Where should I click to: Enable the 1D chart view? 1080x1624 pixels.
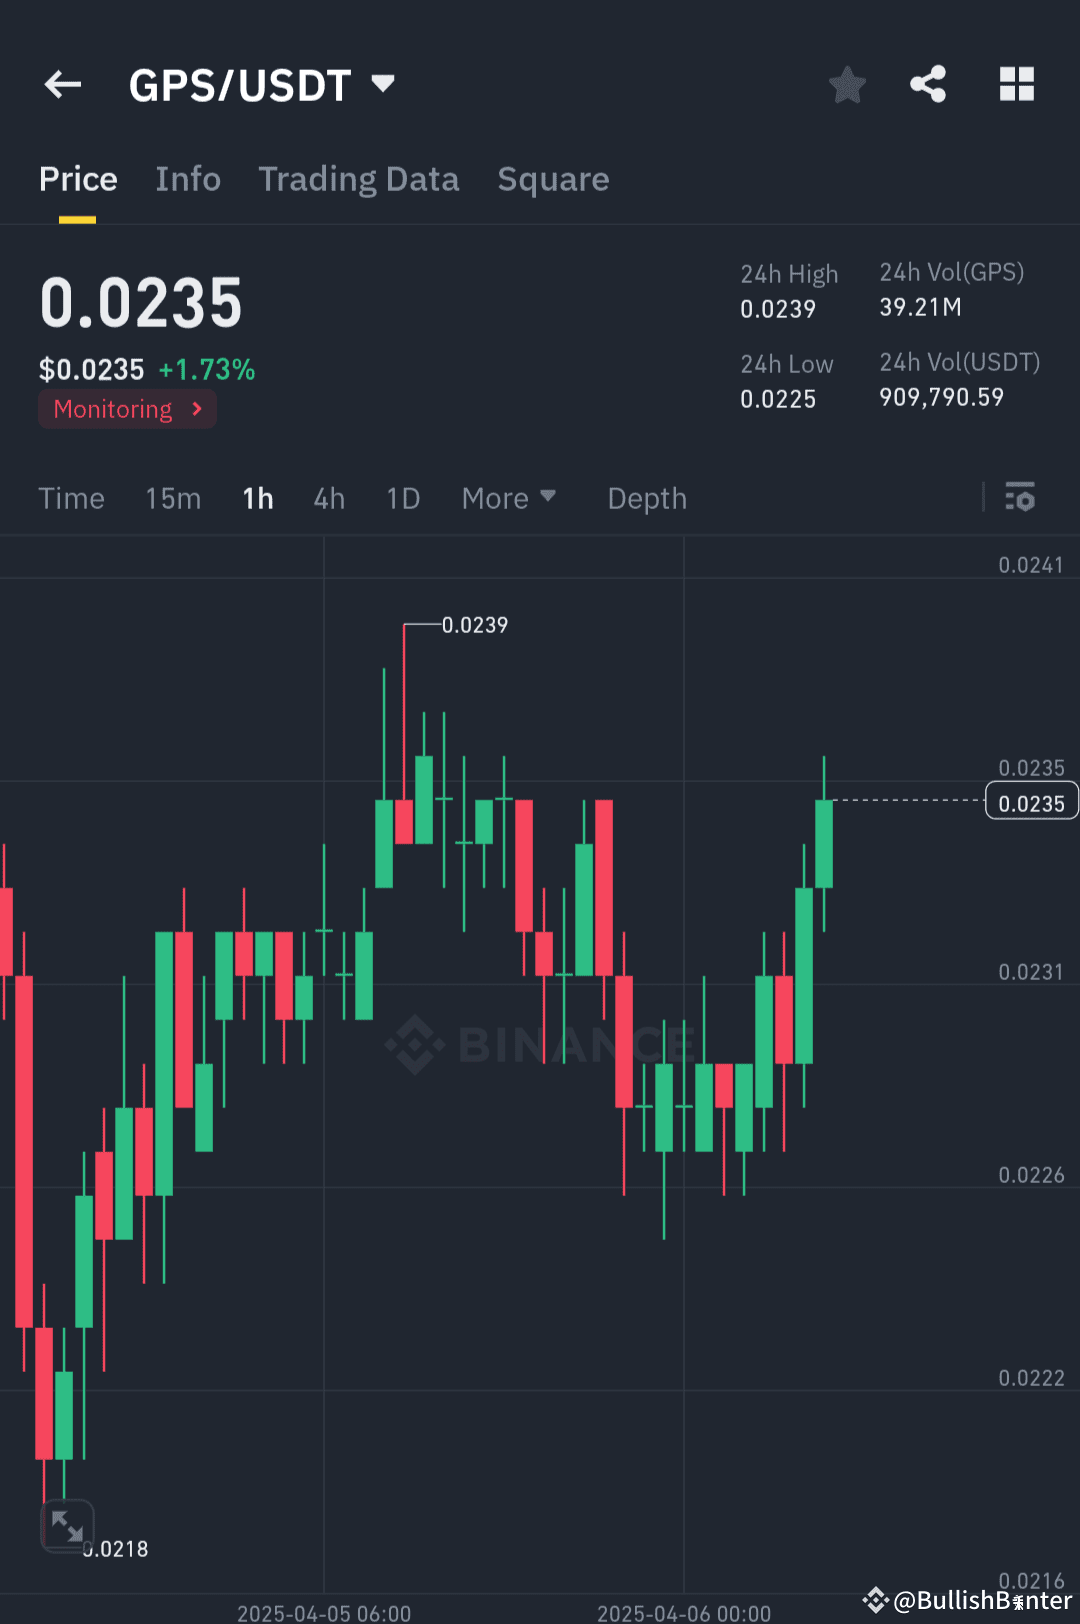pyautogui.click(x=402, y=497)
